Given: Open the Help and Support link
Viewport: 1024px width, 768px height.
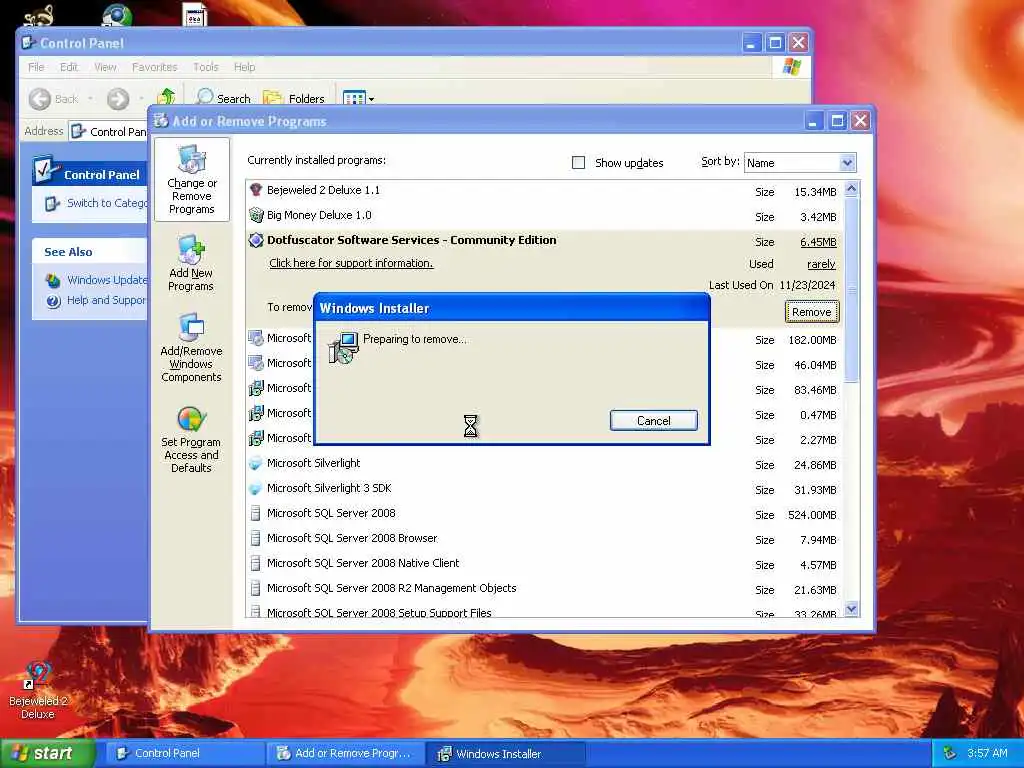Looking at the screenshot, I should [x=106, y=300].
